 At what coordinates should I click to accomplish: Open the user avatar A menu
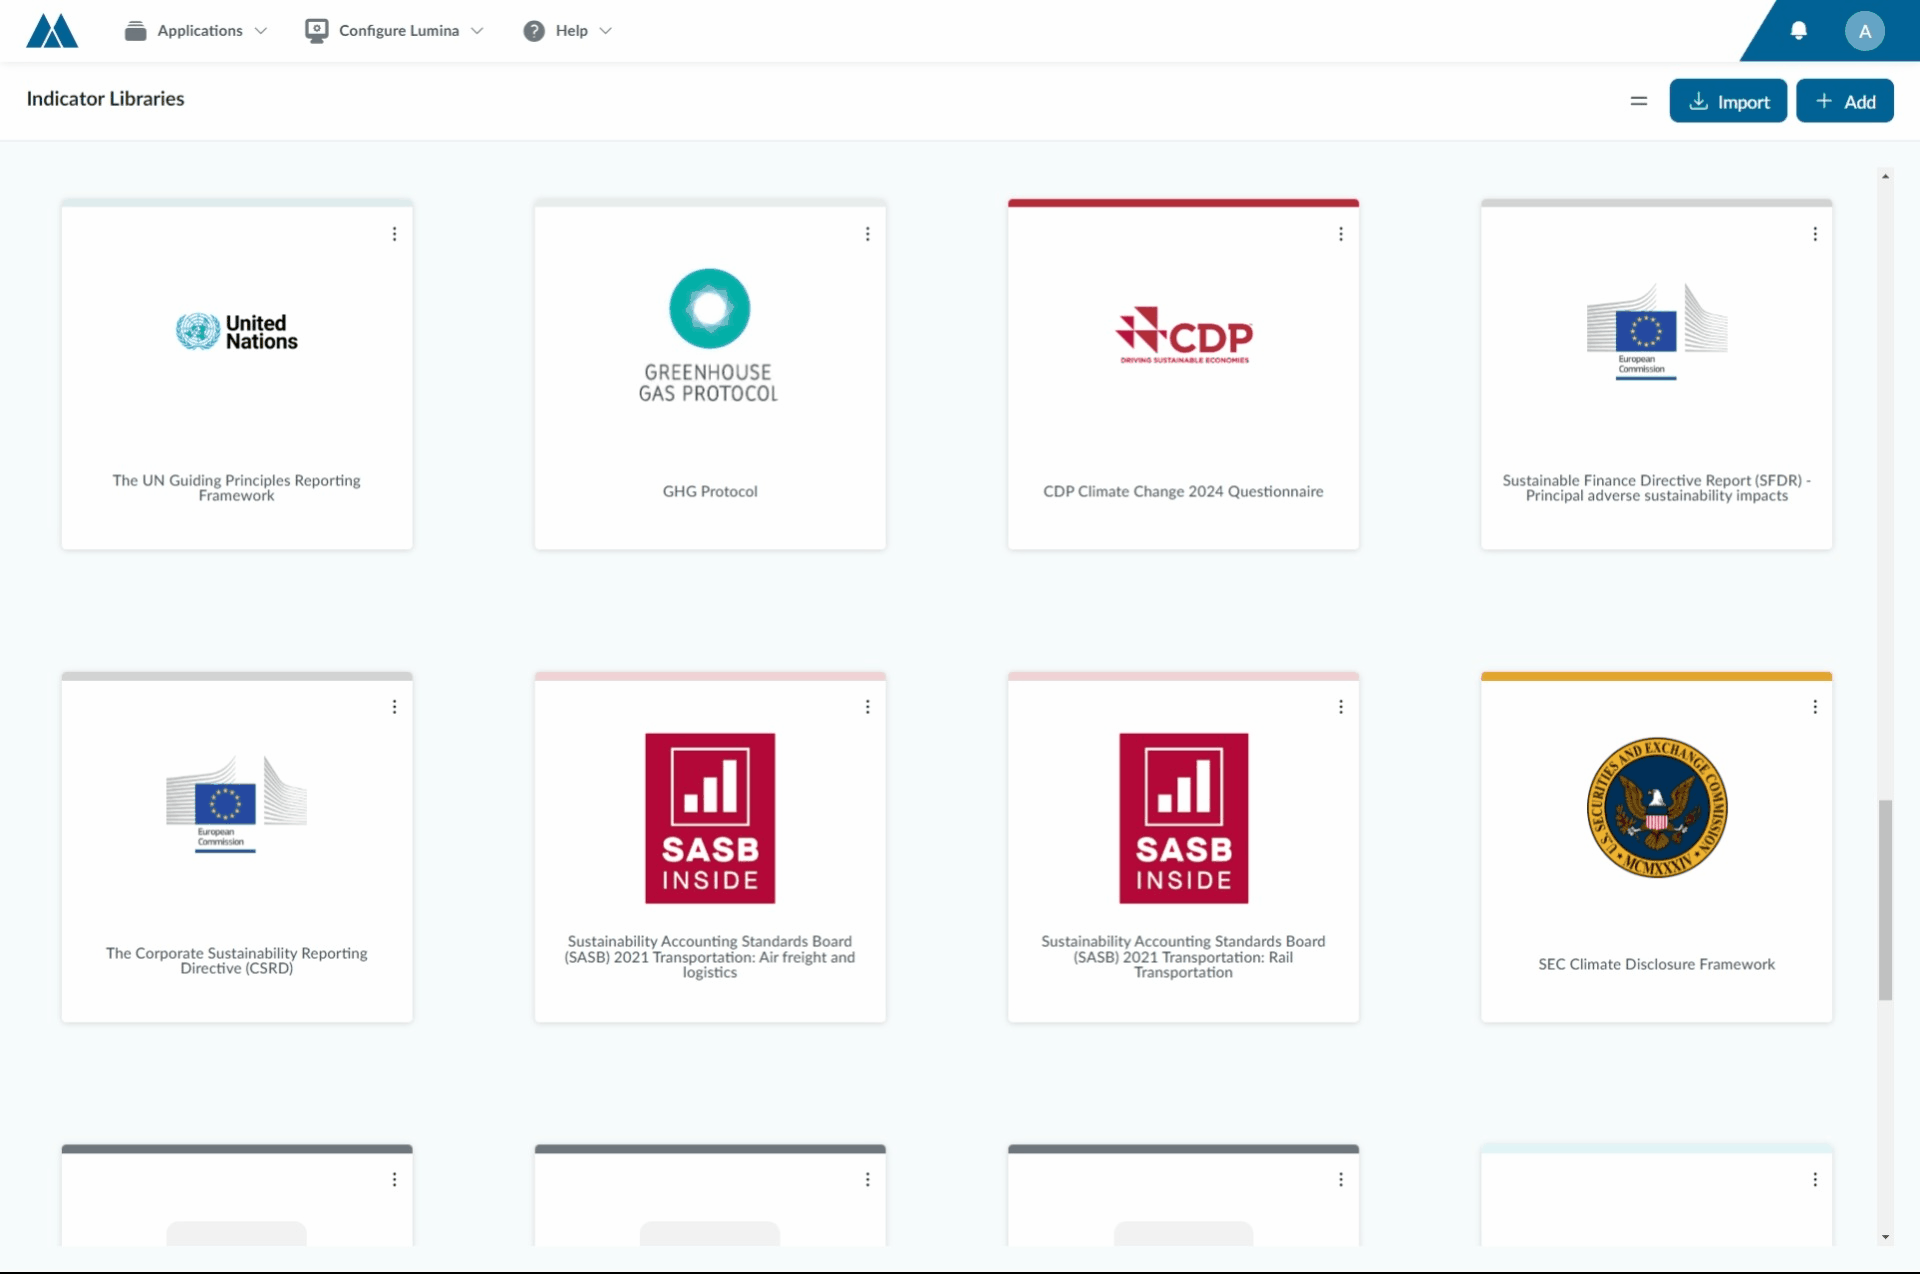tap(1864, 31)
